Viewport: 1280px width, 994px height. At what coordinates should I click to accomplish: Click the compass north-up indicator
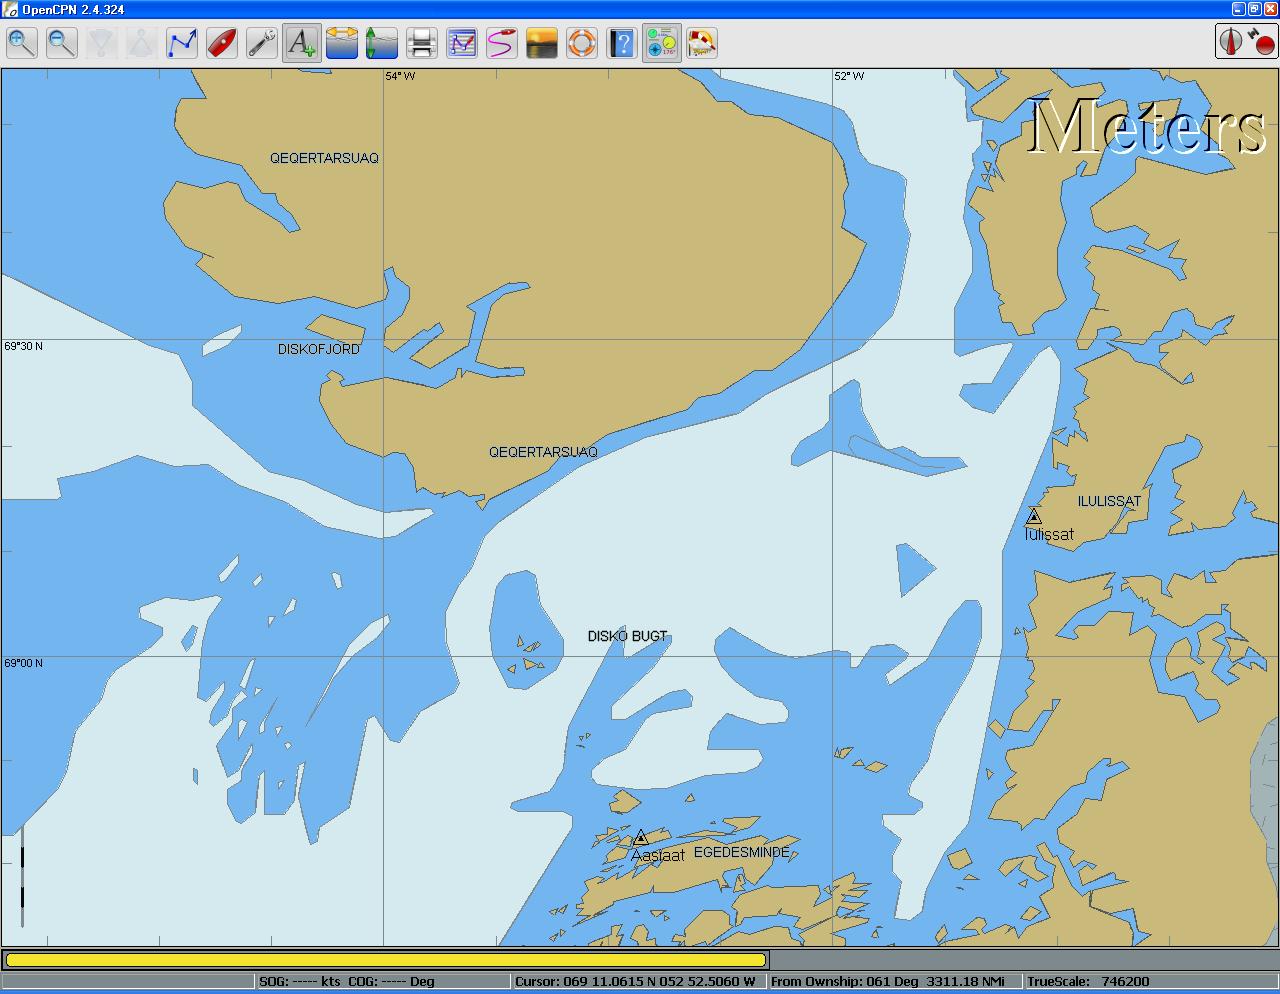click(1231, 41)
